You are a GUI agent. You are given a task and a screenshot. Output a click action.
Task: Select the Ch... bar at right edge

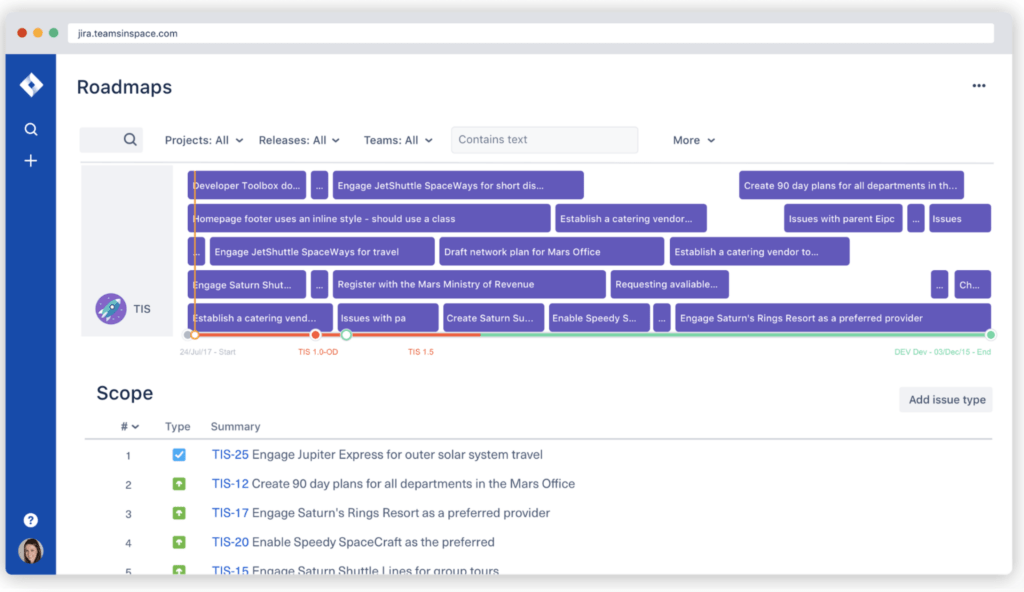[x=972, y=284]
